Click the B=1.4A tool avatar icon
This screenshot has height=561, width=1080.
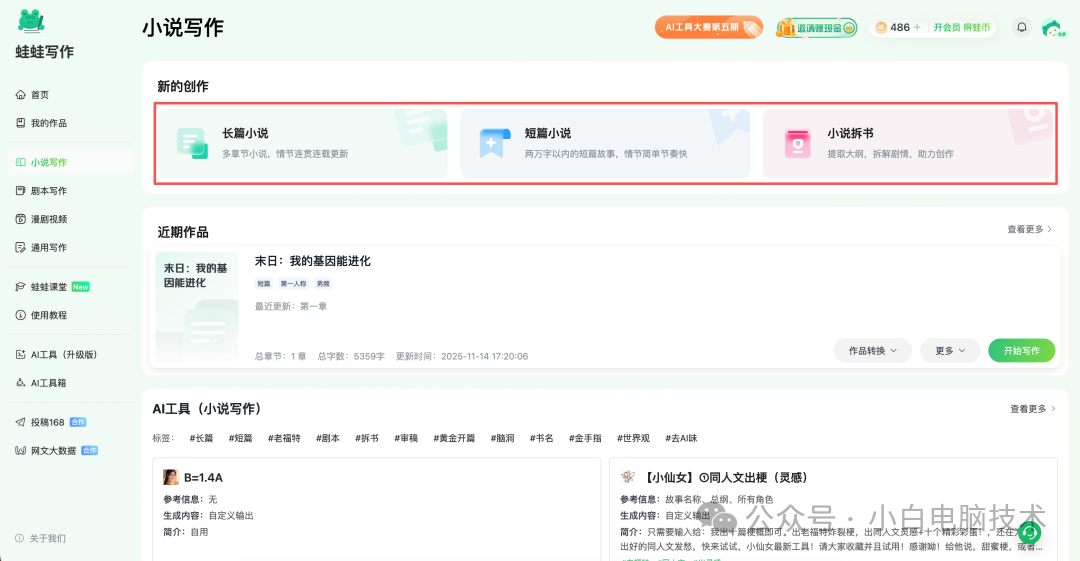[170, 477]
